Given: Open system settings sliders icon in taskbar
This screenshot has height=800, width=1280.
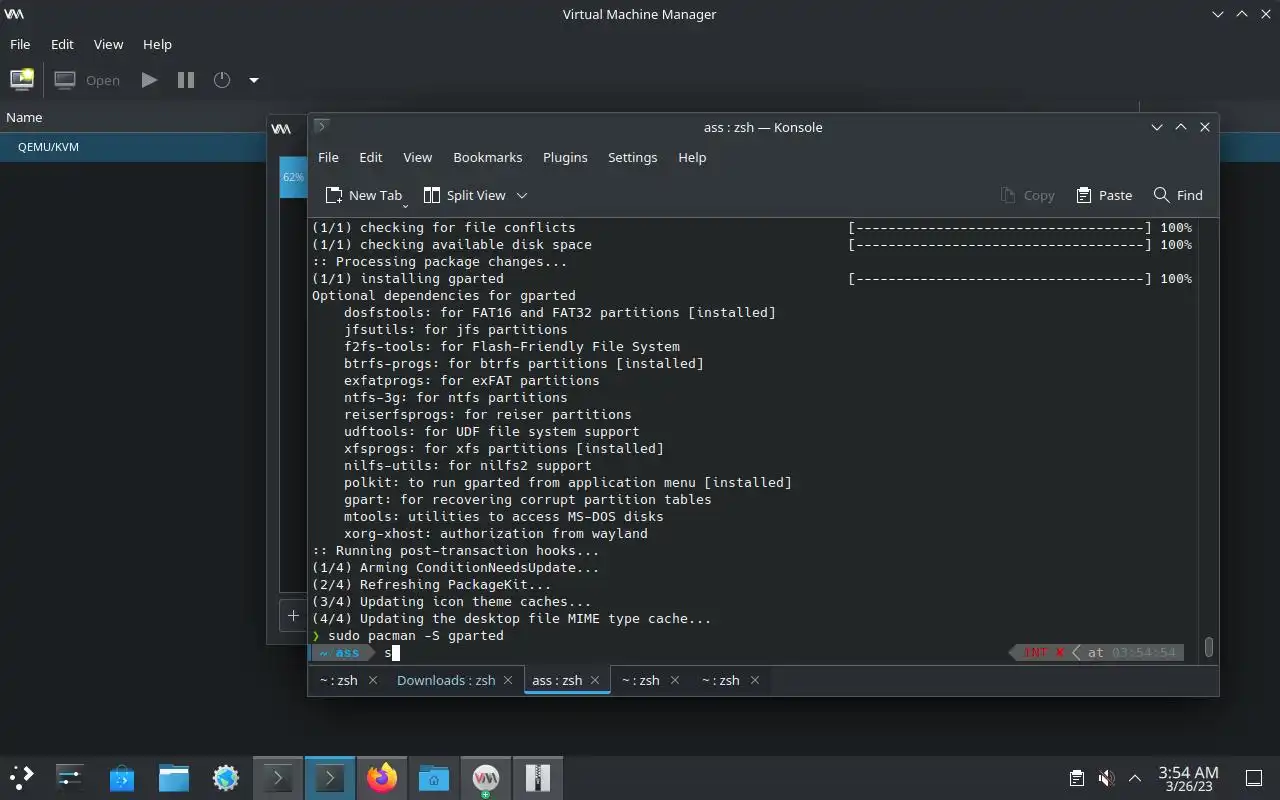Looking at the screenshot, I should coord(70,777).
